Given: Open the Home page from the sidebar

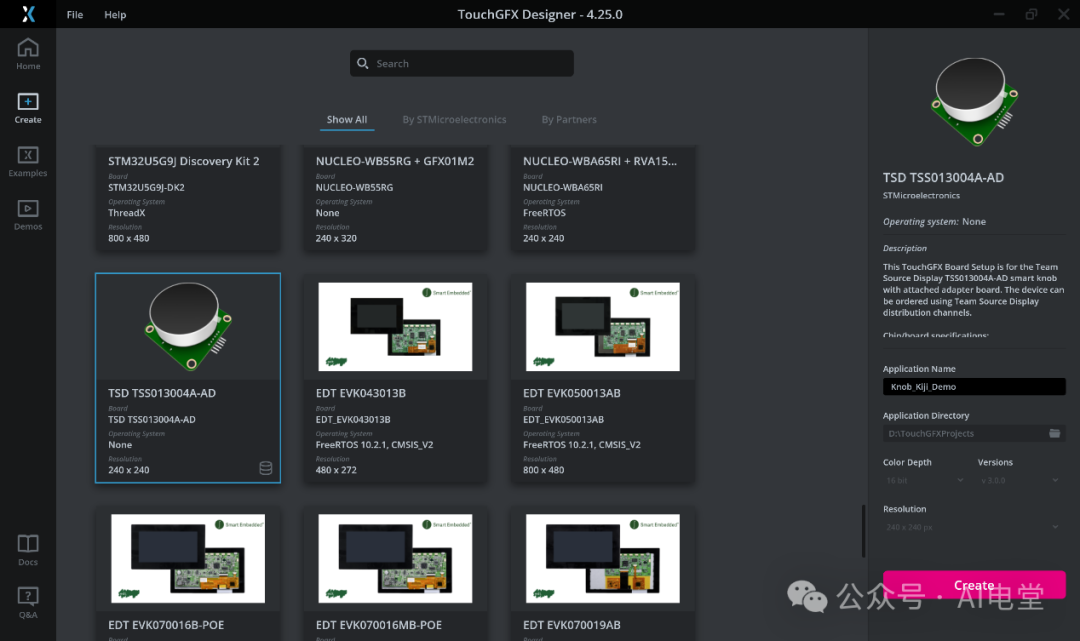Looking at the screenshot, I should 27,52.
